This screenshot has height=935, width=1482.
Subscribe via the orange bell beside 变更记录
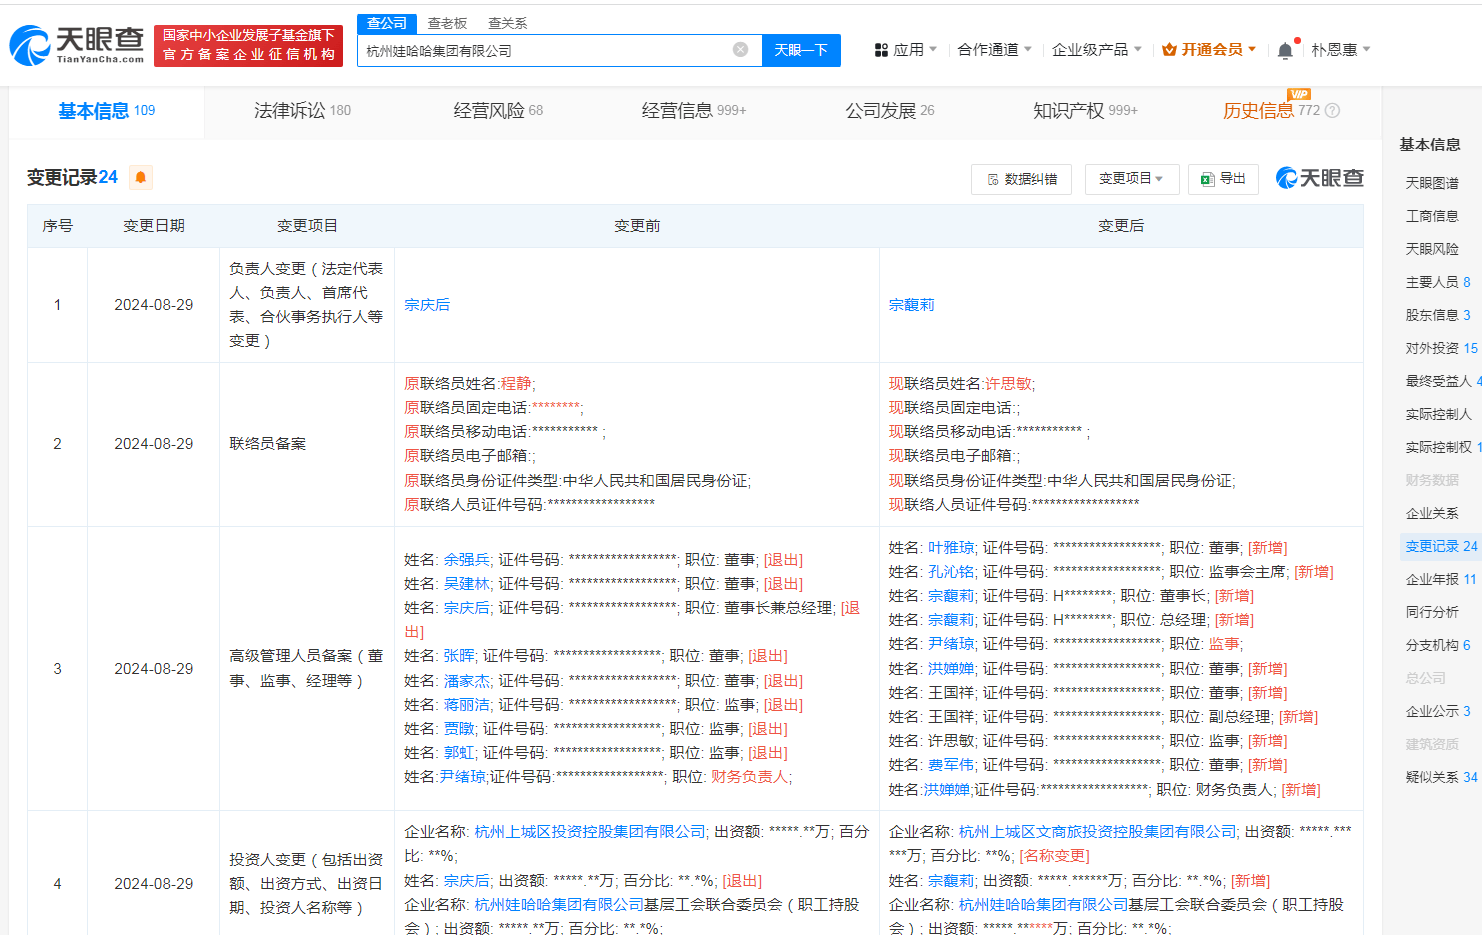[141, 177]
